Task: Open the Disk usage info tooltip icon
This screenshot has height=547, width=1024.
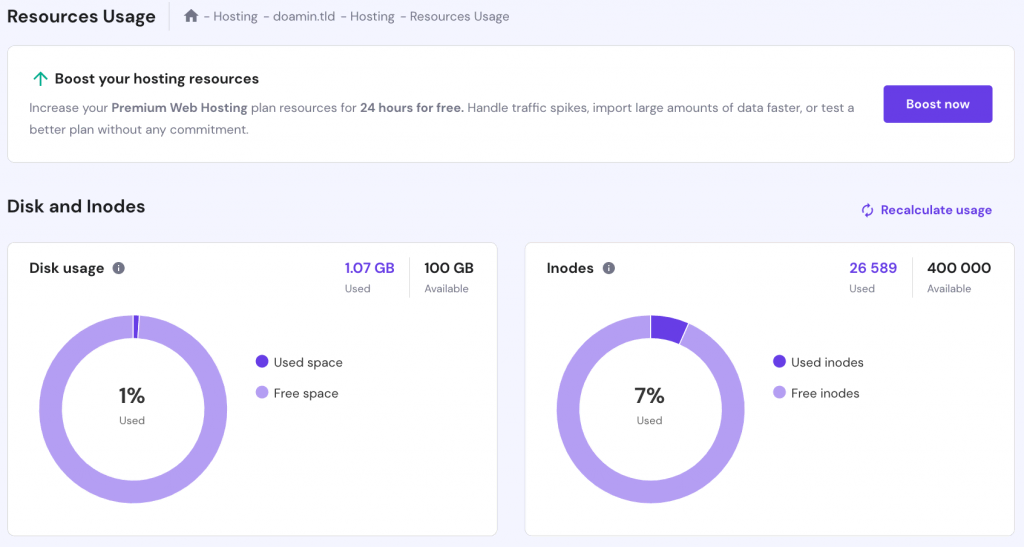Action: (x=119, y=268)
